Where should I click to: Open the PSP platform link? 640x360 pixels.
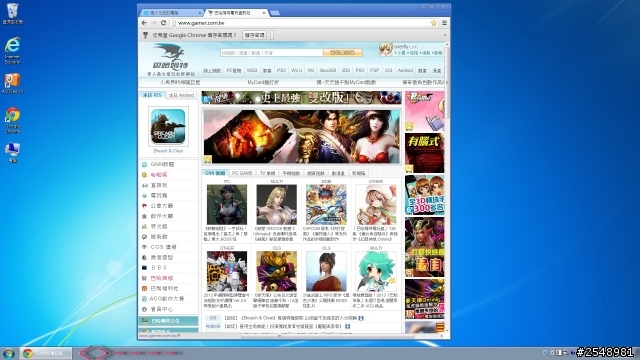point(374,71)
